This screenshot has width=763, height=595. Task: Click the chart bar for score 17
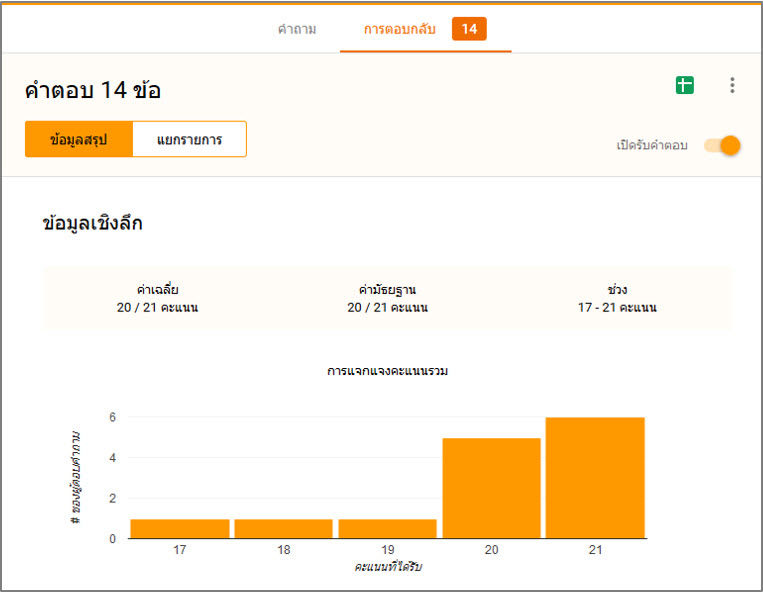[x=180, y=528]
